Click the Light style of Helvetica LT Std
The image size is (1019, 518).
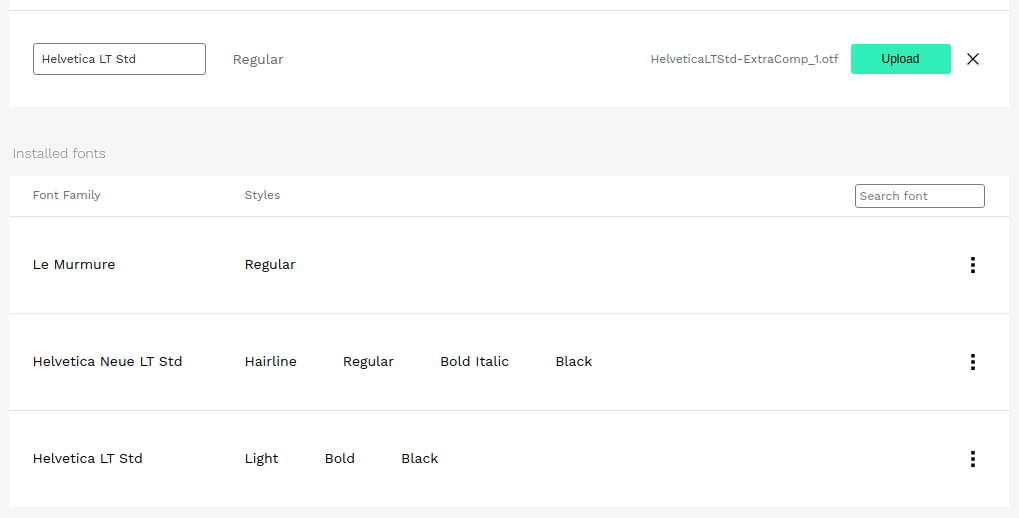(261, 459)
